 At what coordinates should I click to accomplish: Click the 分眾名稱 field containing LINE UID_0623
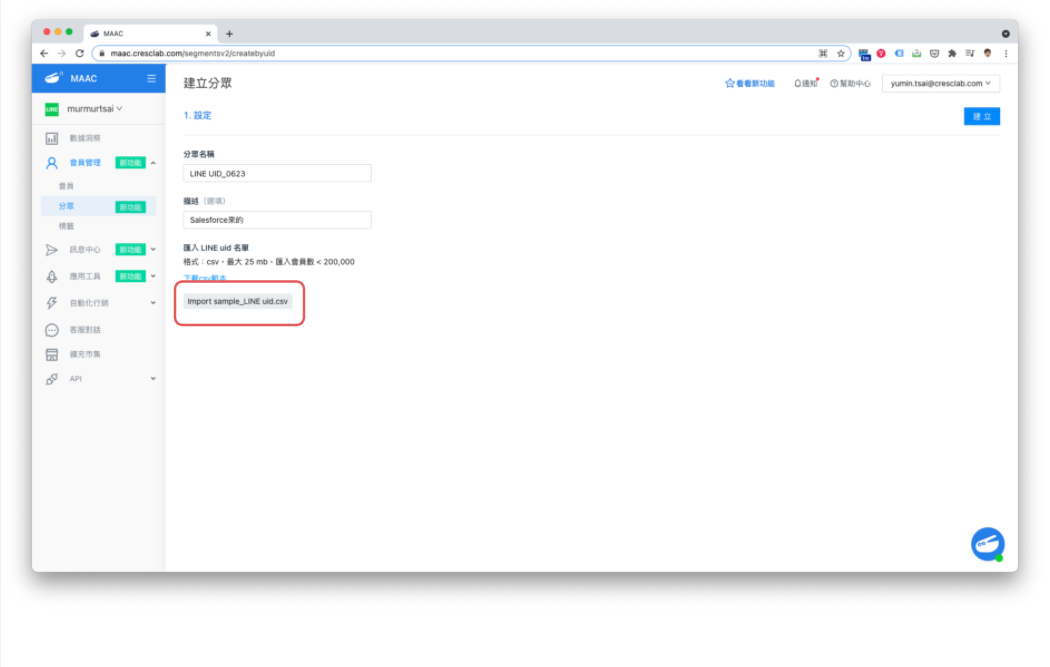point(277,174)
